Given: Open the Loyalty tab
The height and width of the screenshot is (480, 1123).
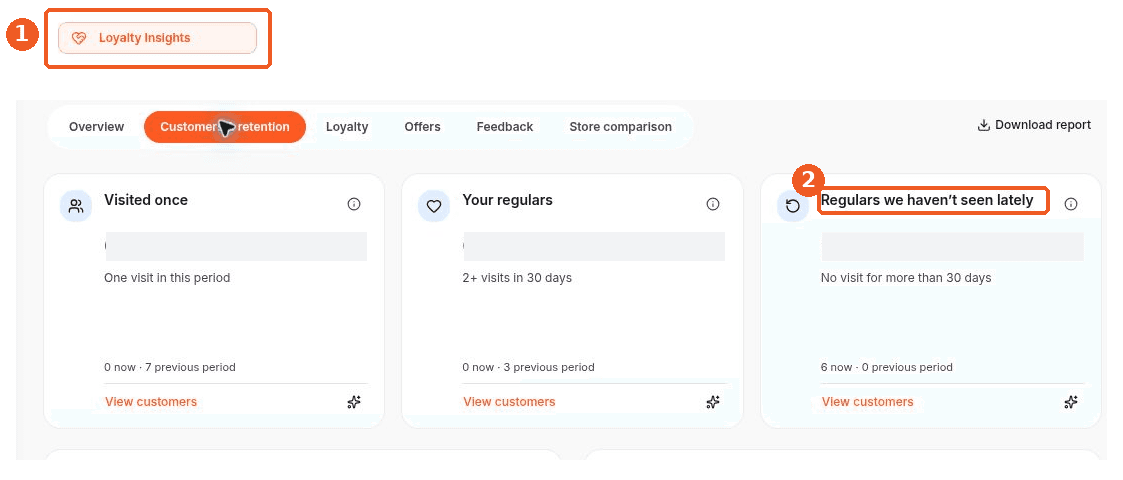Looking at the screenshot, I should 347,127.
